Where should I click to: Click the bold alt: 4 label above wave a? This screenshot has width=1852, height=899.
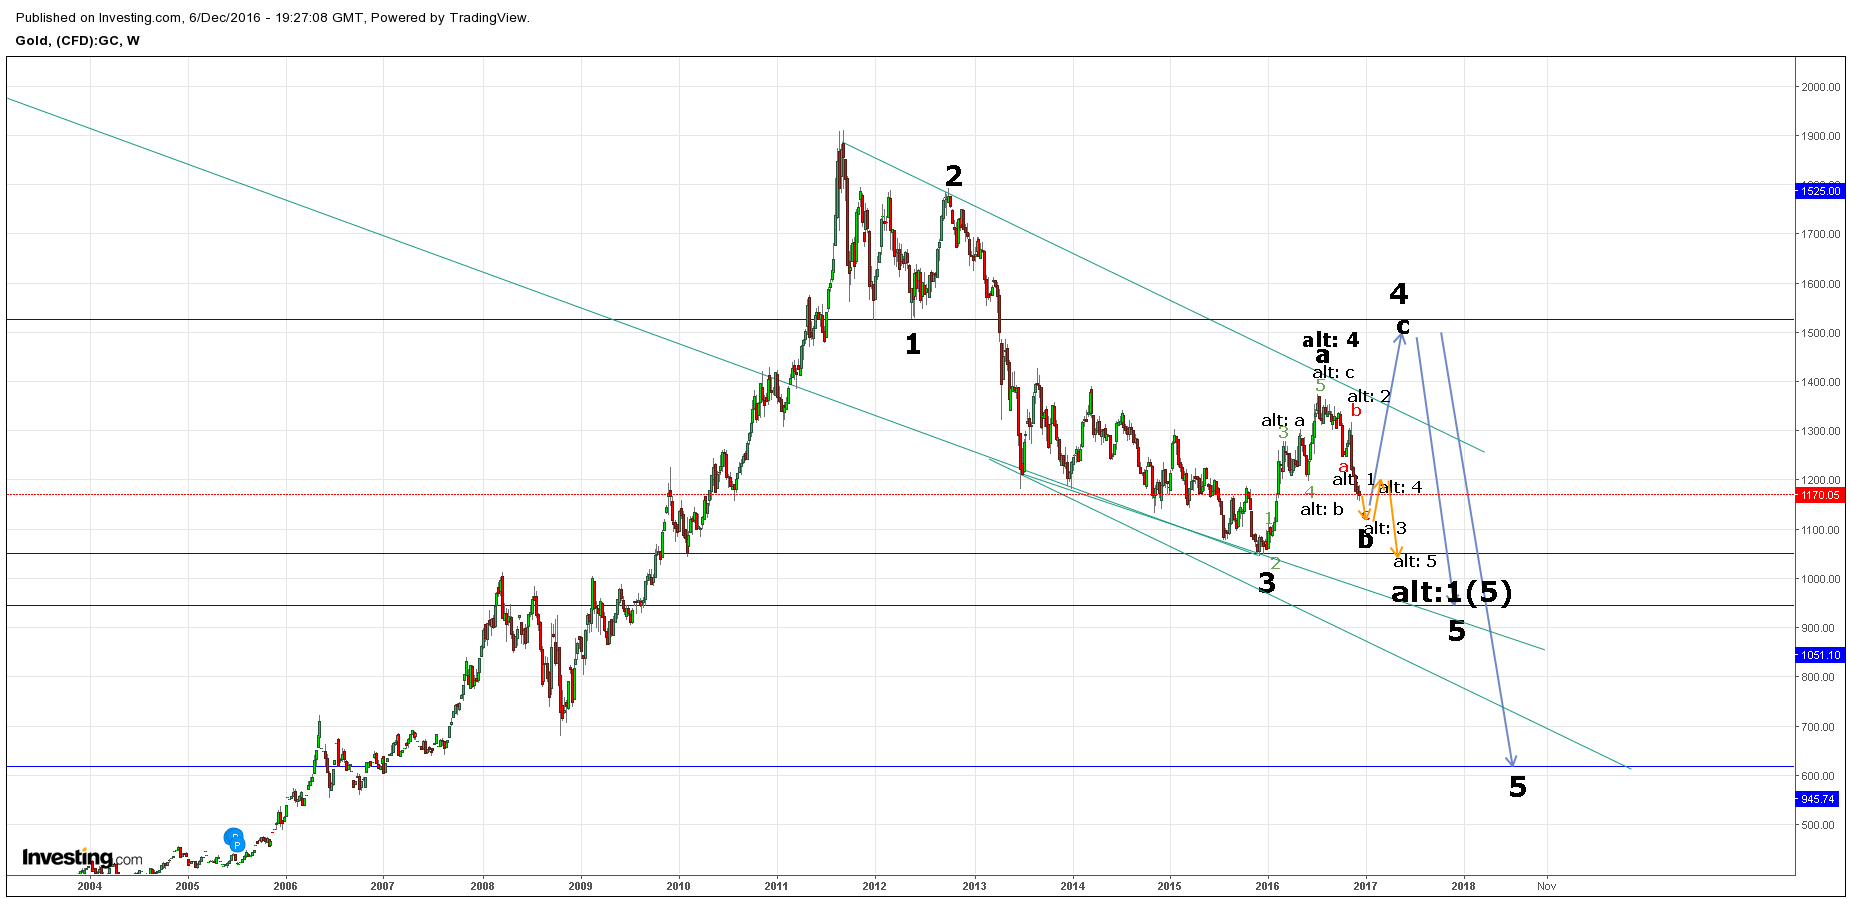click(x=1330, y=340)
